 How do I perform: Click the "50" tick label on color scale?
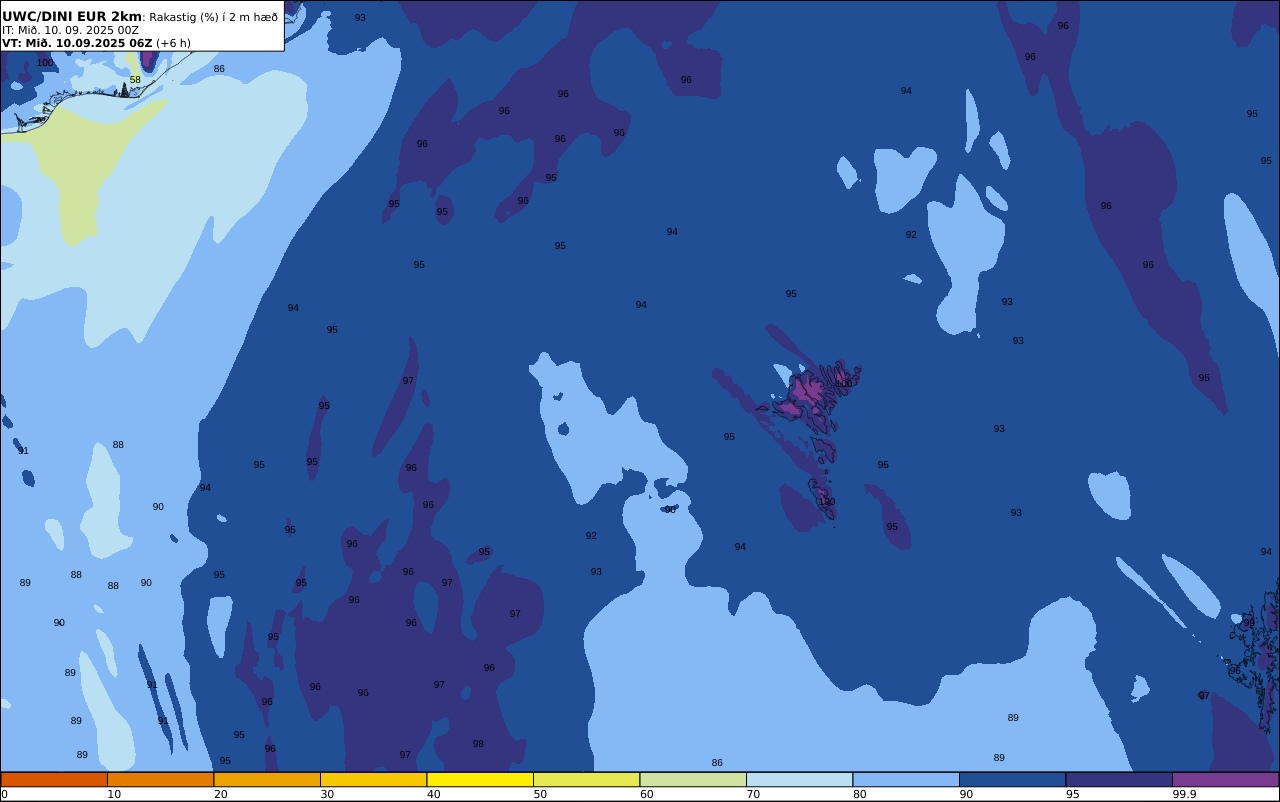coord(540,794)
